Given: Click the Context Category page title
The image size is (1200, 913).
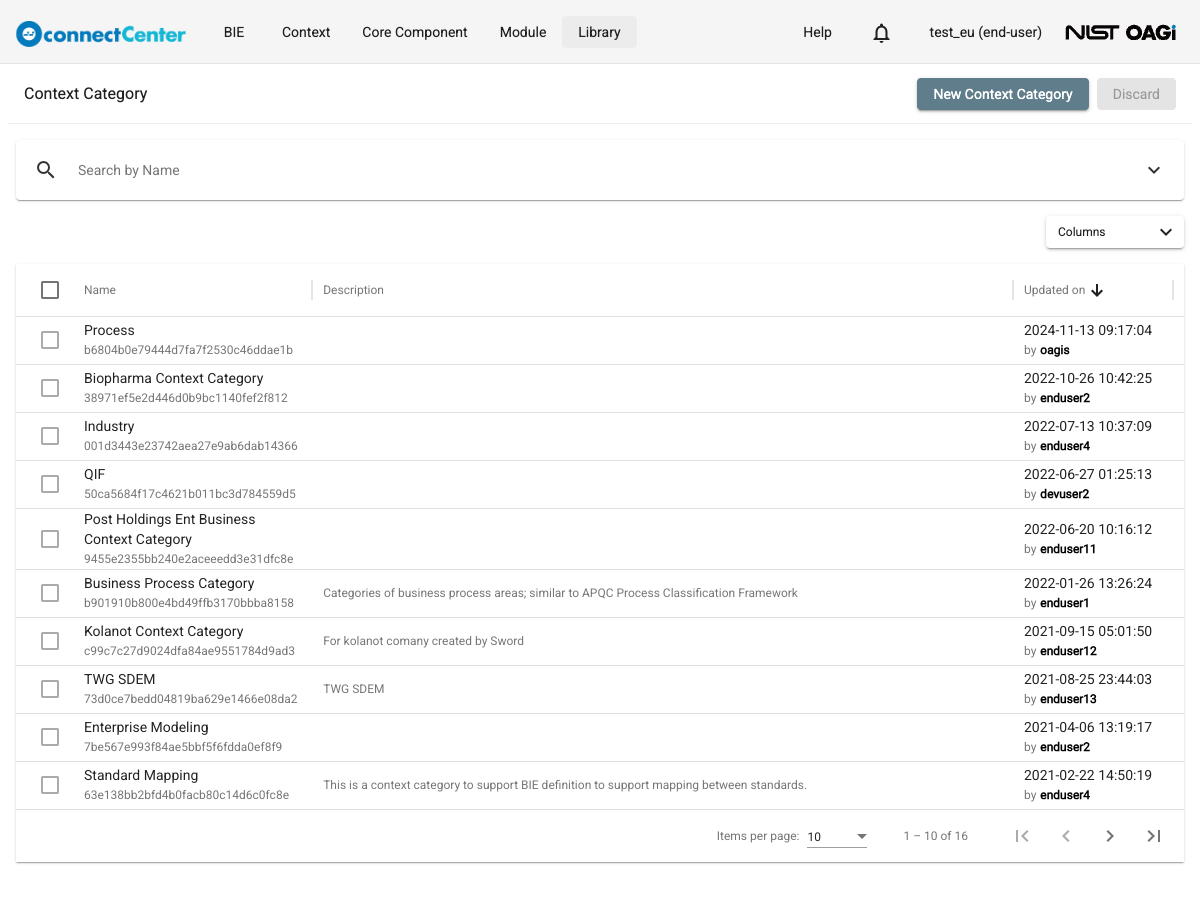Looking at the screenshot, I should 86,94.
